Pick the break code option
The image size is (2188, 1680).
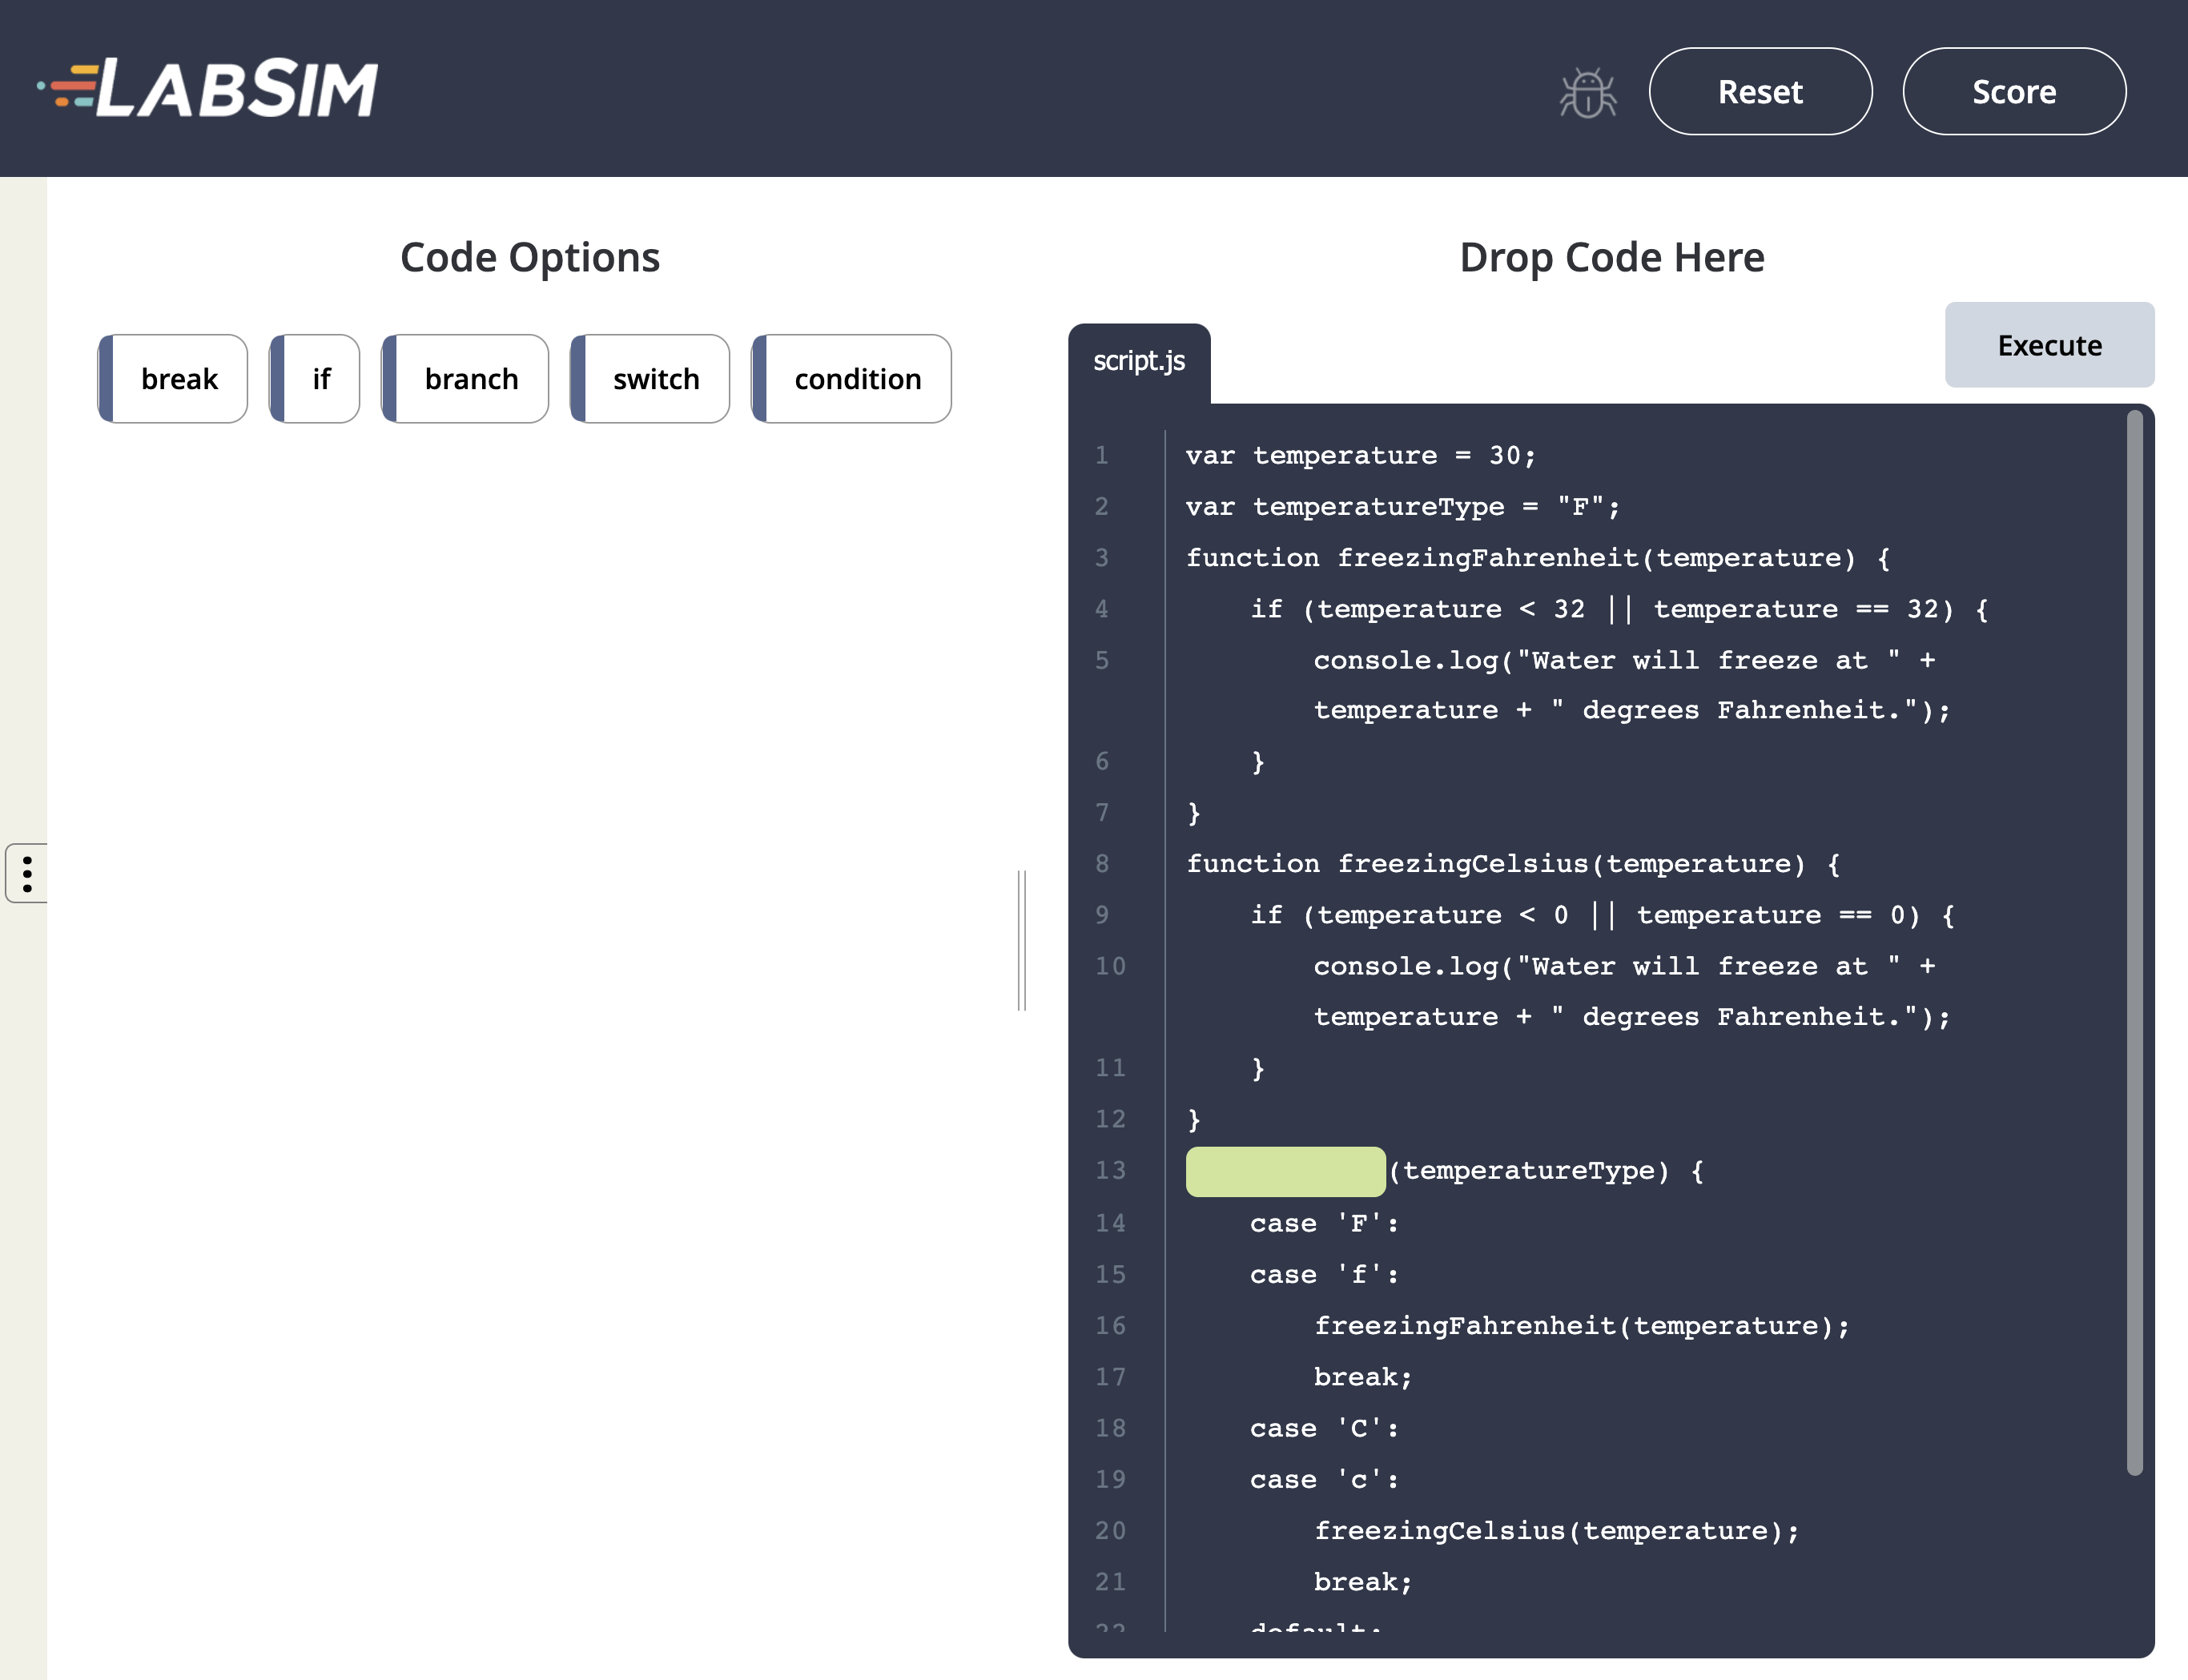[173, 379]
